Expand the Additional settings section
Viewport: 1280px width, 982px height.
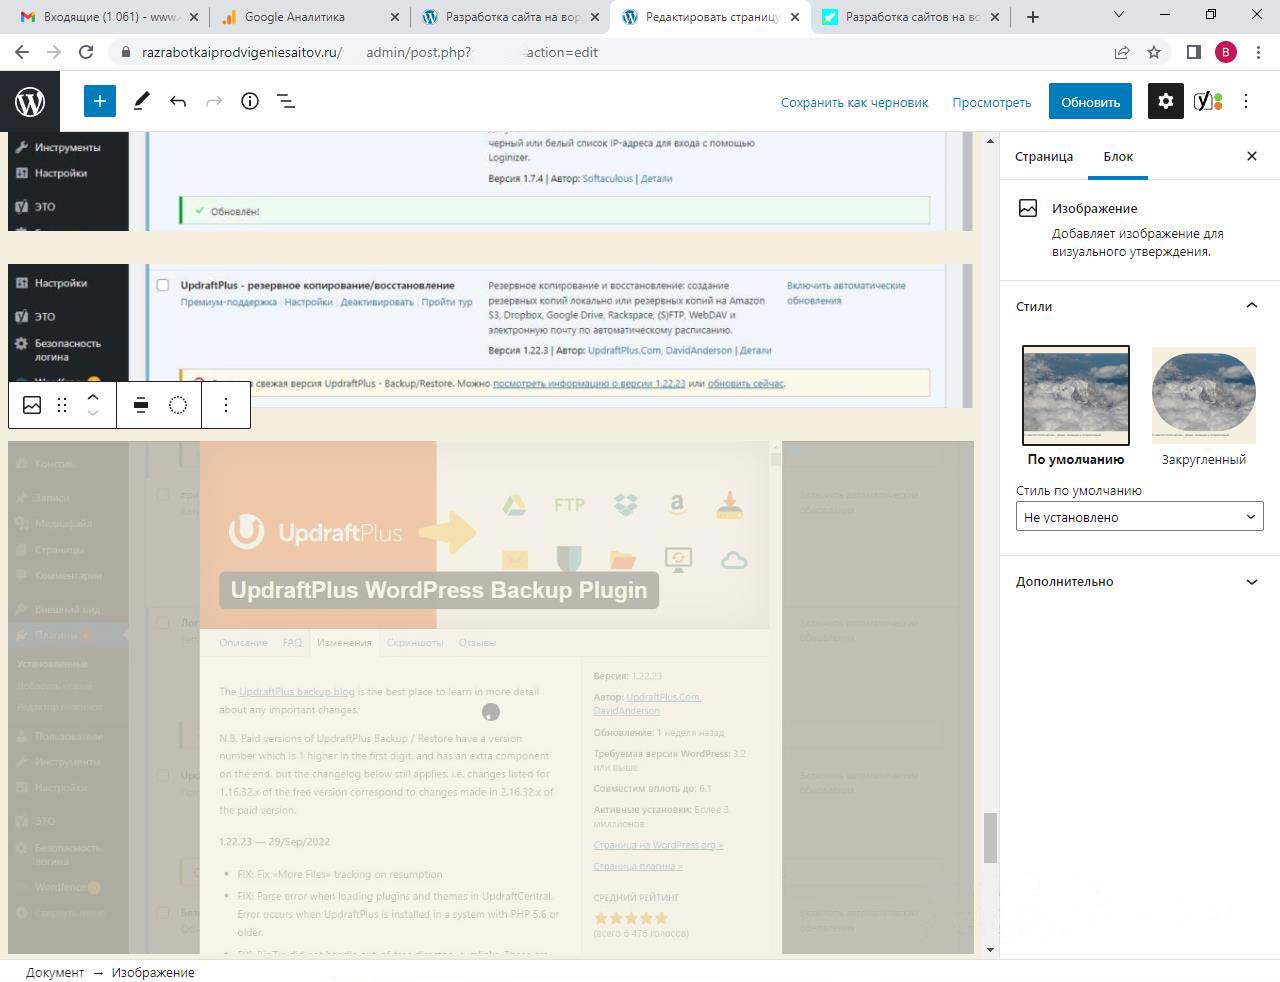click(x=1139, y=581)
